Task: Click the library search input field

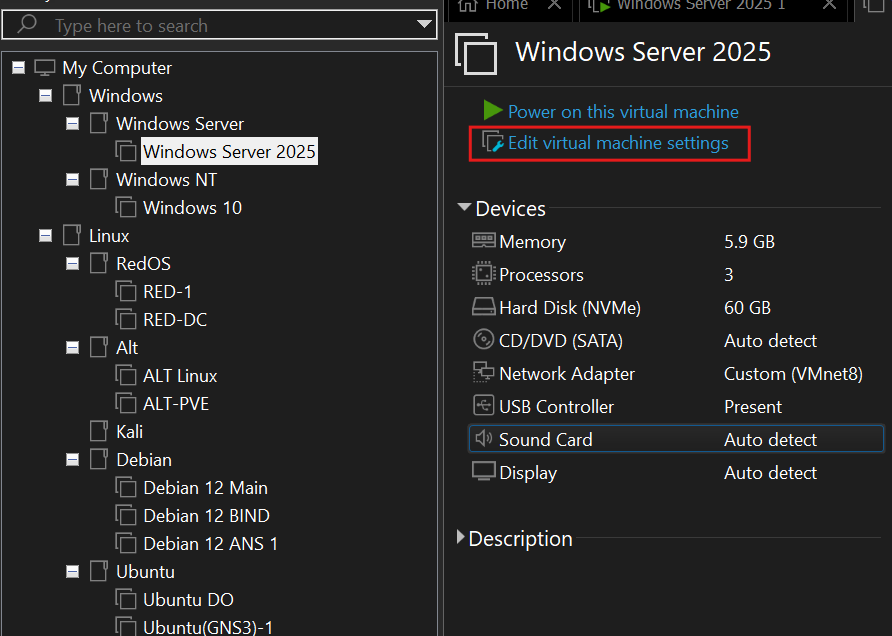Action: 220,25
